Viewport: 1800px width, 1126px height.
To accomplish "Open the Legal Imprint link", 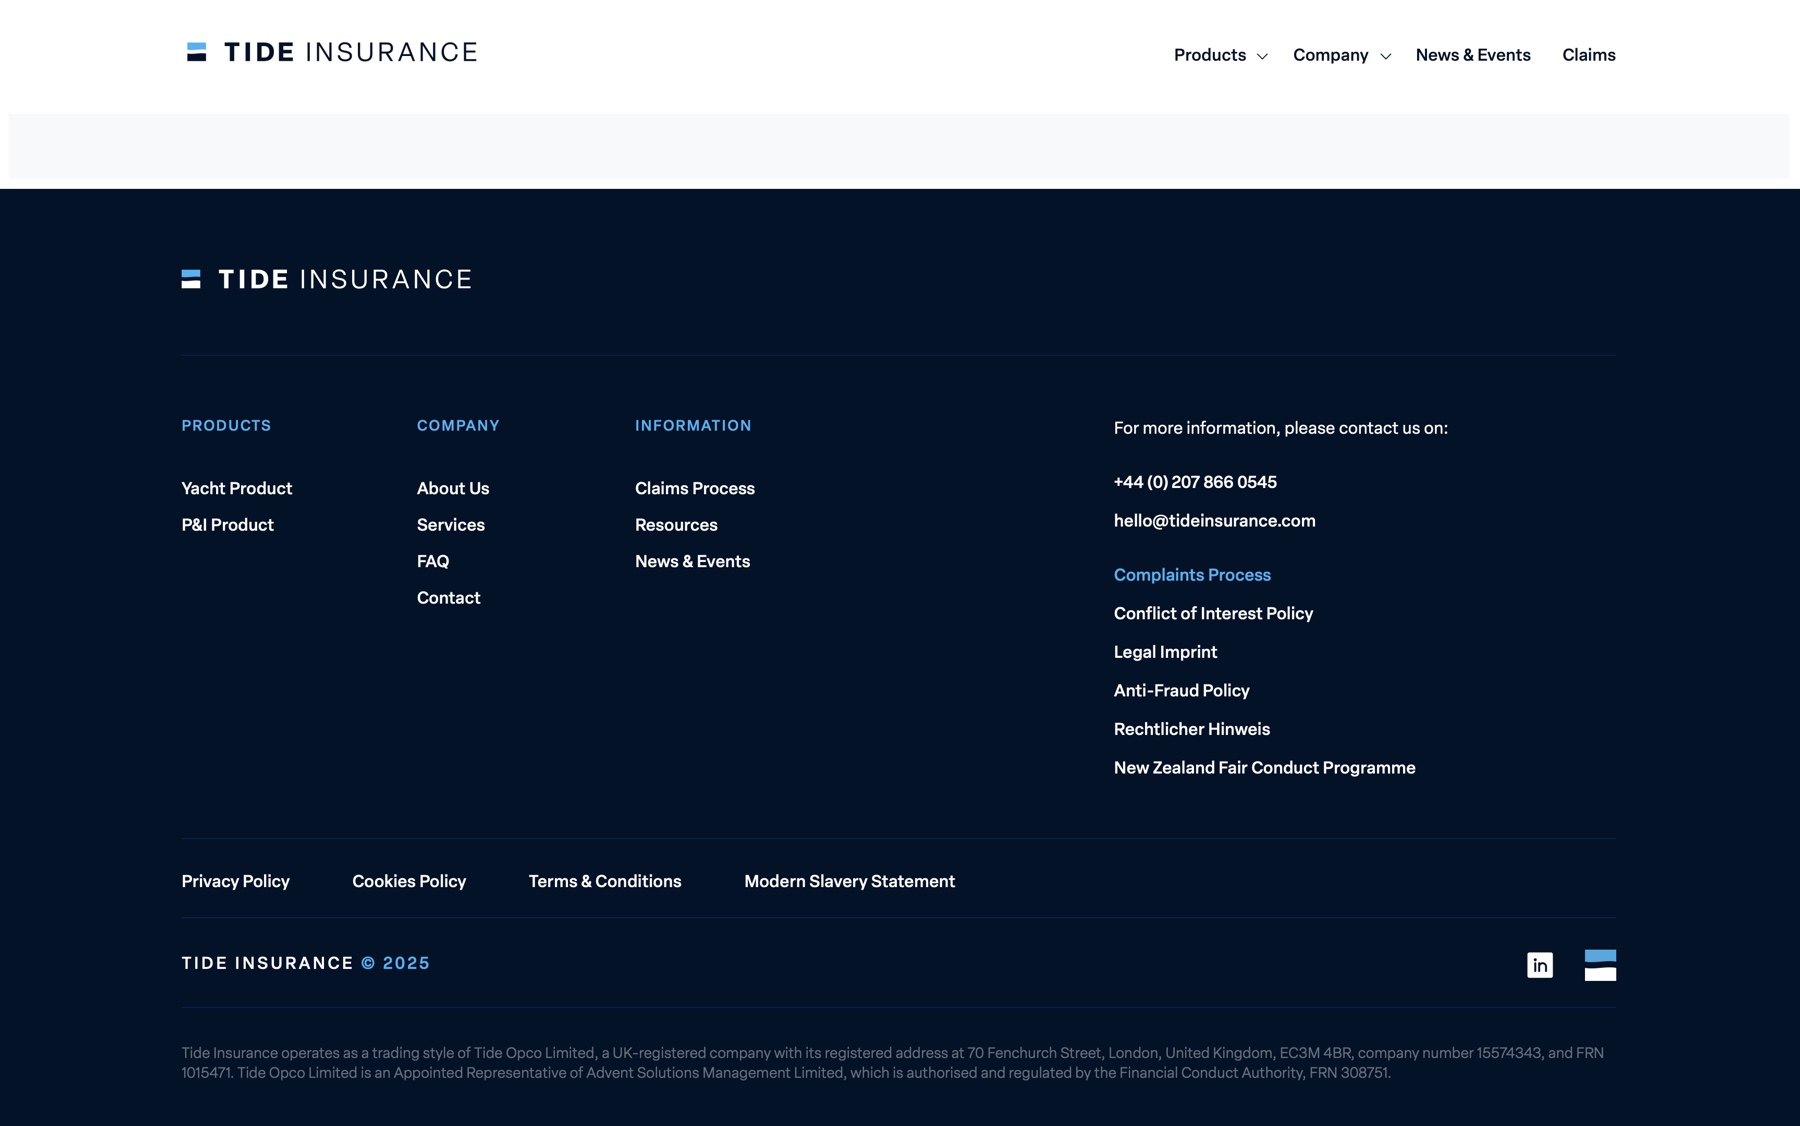I will [x=1165, y=652].
